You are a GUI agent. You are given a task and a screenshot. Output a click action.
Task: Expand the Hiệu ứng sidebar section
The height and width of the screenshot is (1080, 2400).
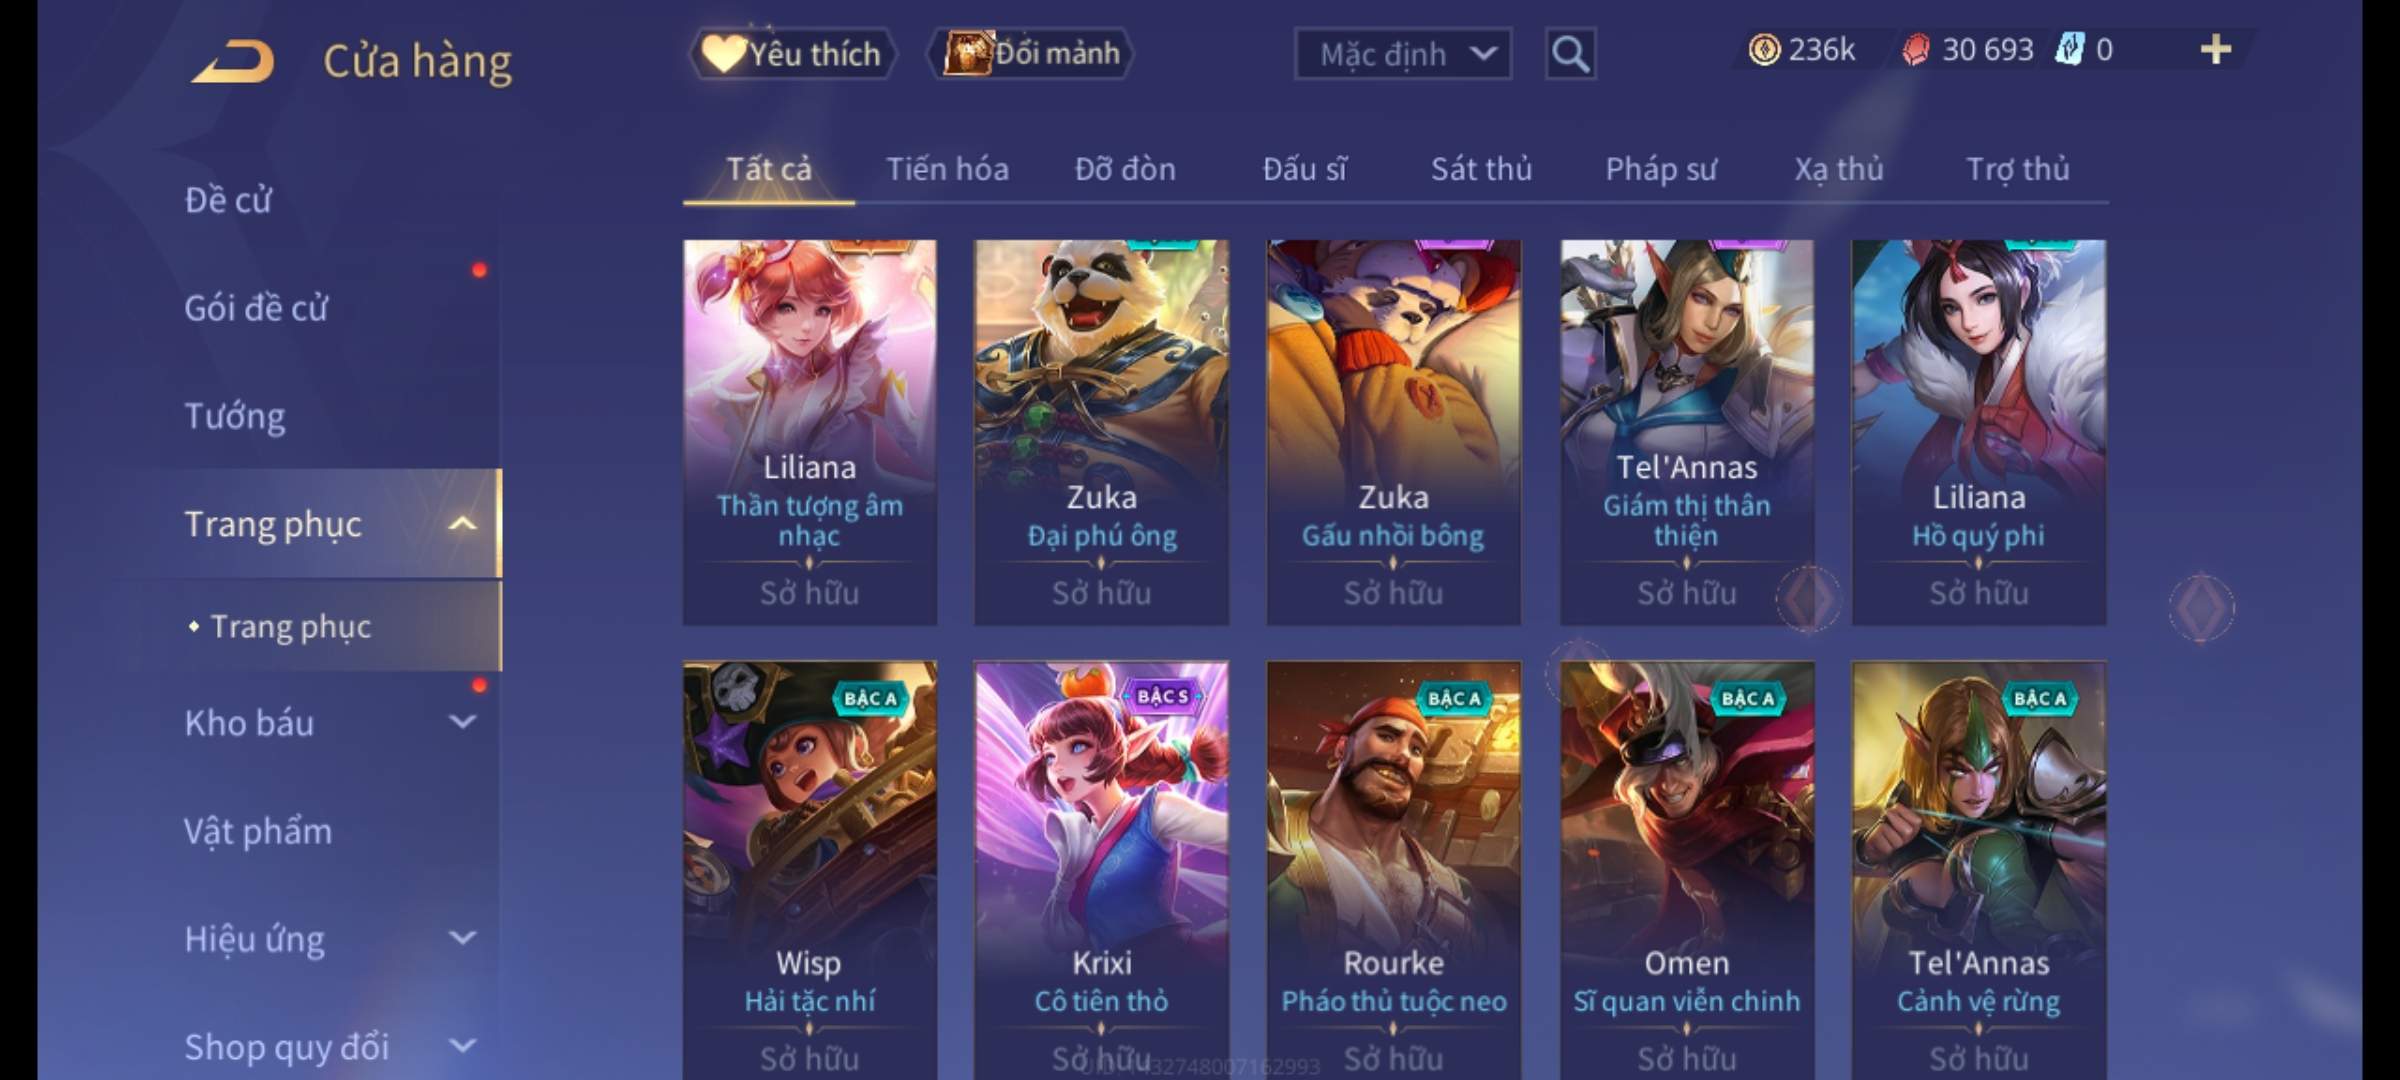coord(462,938)
